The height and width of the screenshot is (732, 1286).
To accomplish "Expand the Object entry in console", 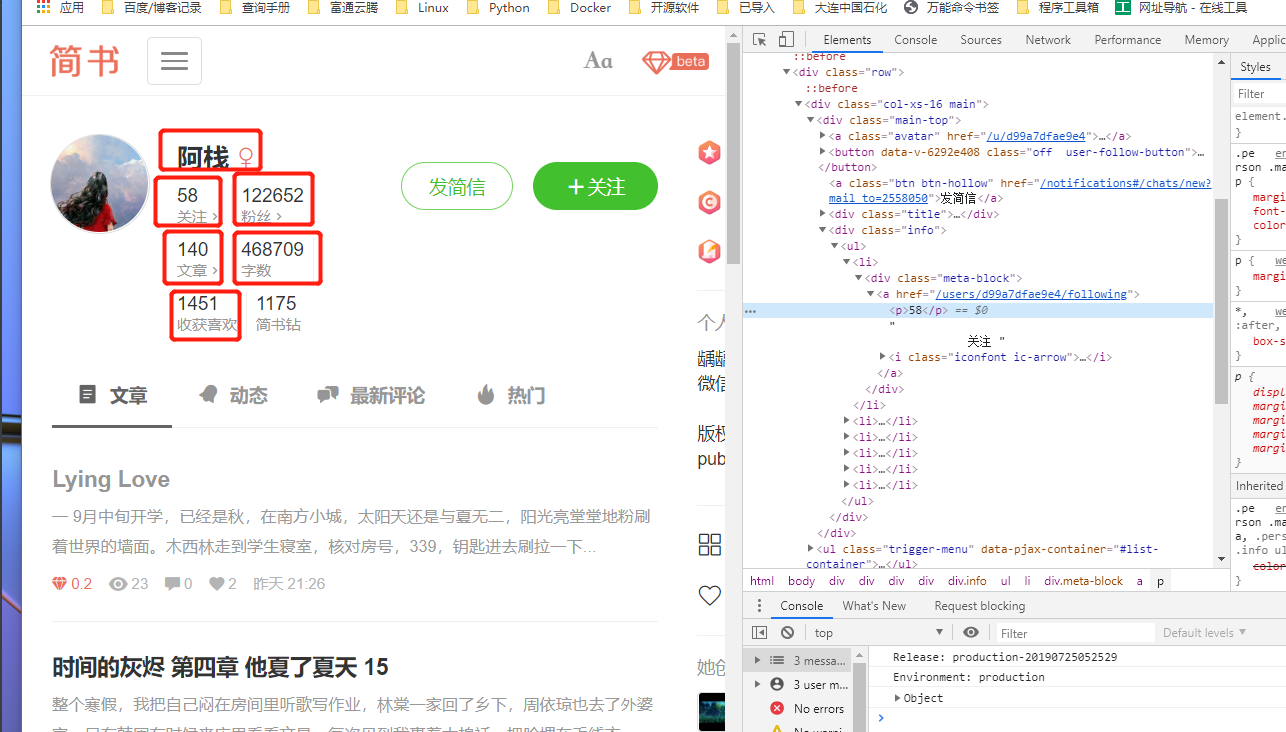I will click(898, 698).
